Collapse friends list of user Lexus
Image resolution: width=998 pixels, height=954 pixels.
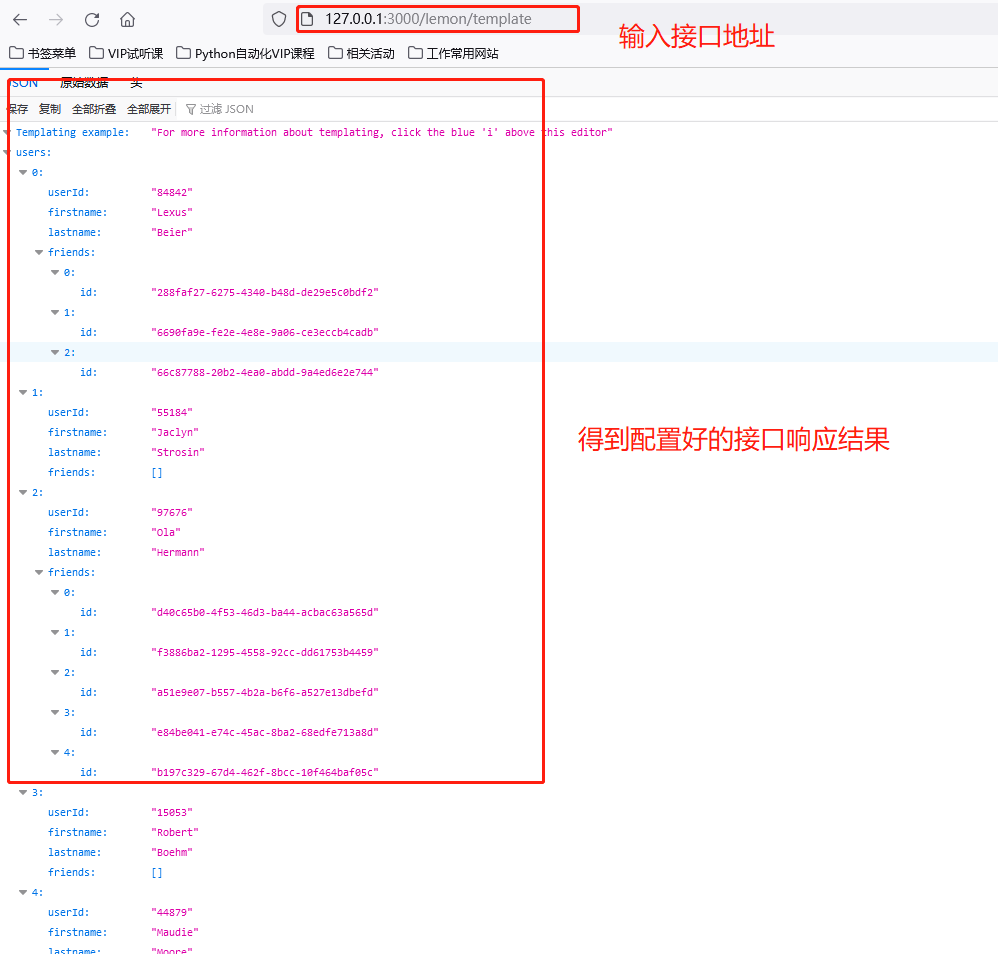(39, 253)
